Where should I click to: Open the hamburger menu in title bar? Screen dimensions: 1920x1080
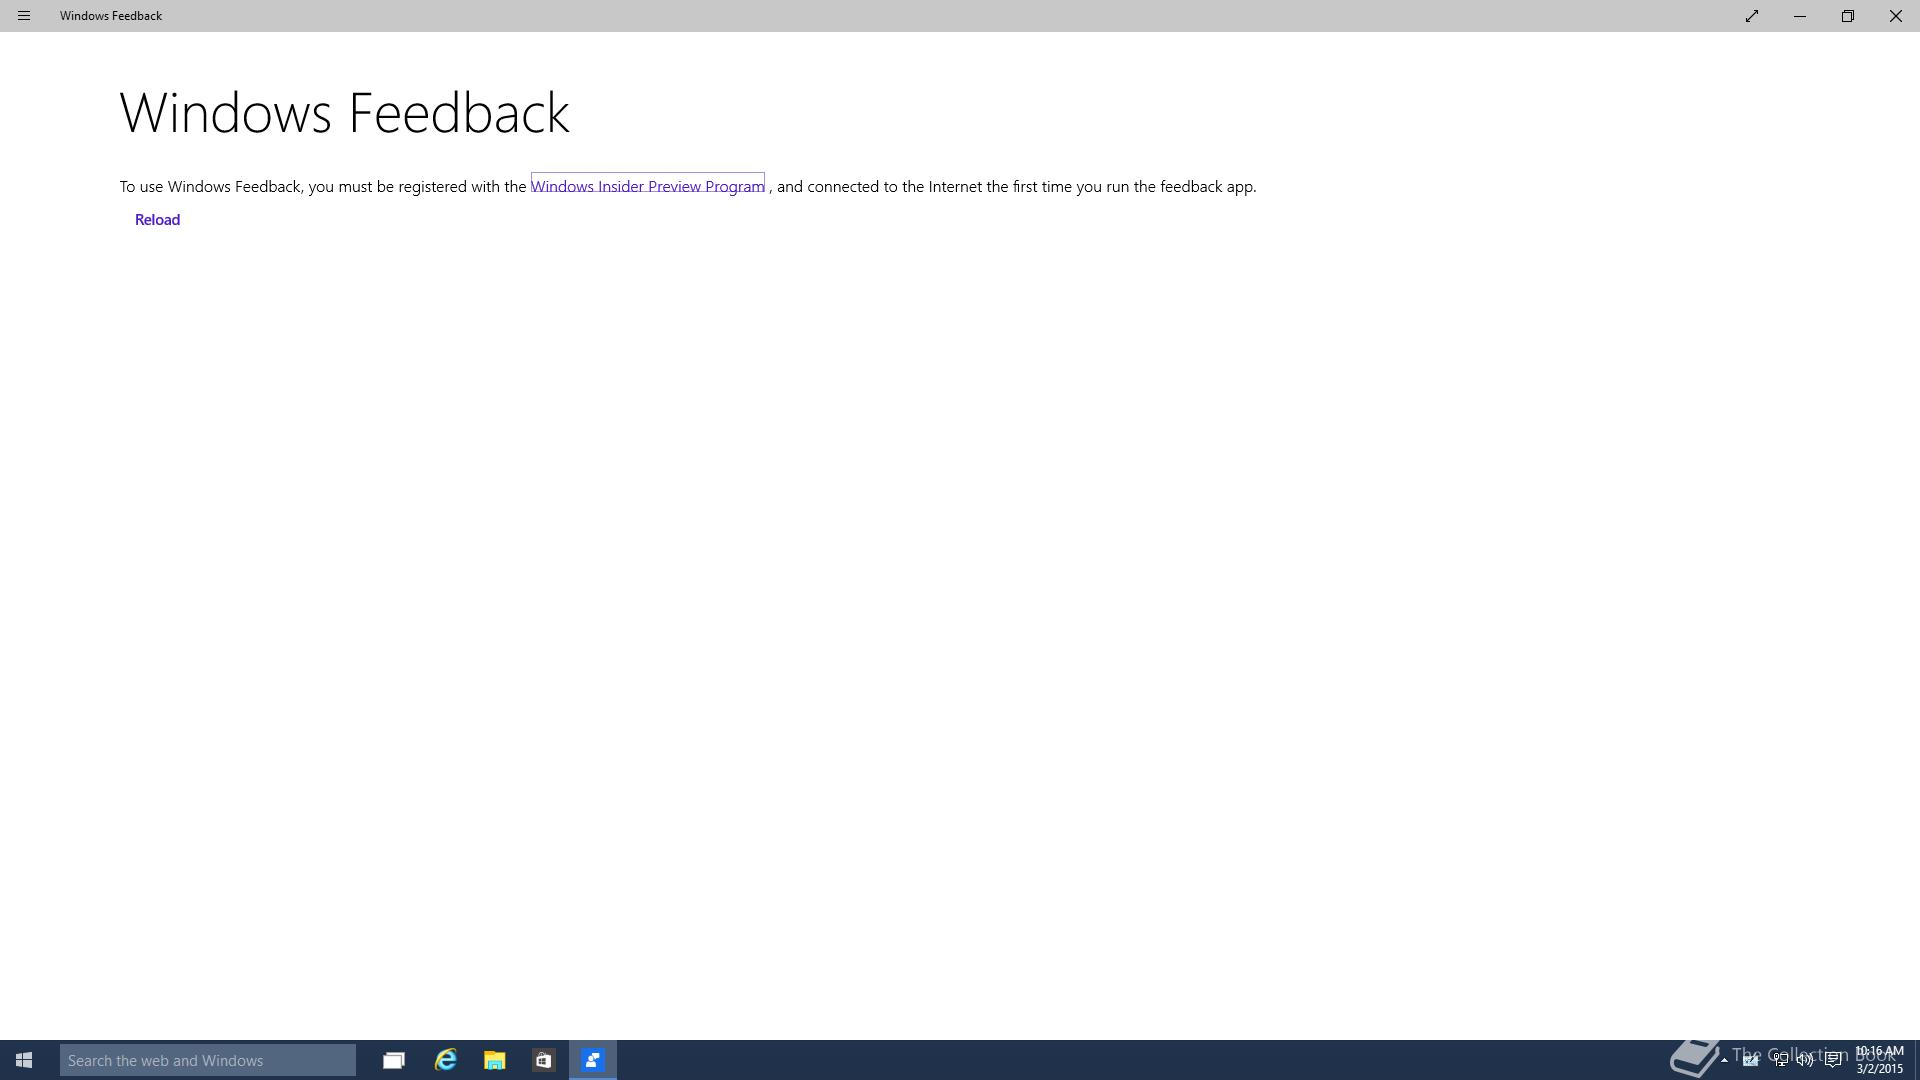point(24,16)
